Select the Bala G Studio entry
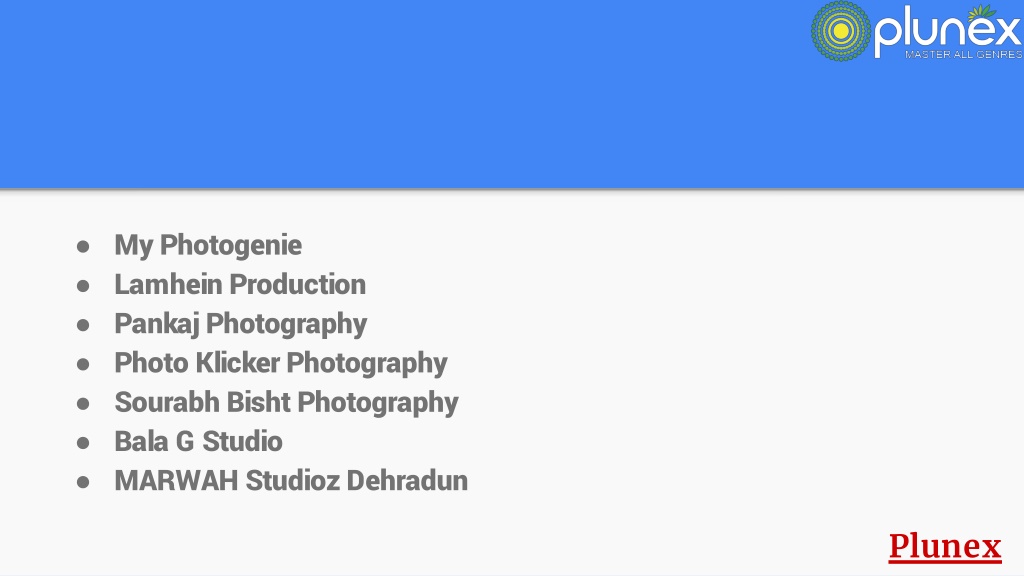The width and height of the screenshot is (1024, 576). (198, 441)
